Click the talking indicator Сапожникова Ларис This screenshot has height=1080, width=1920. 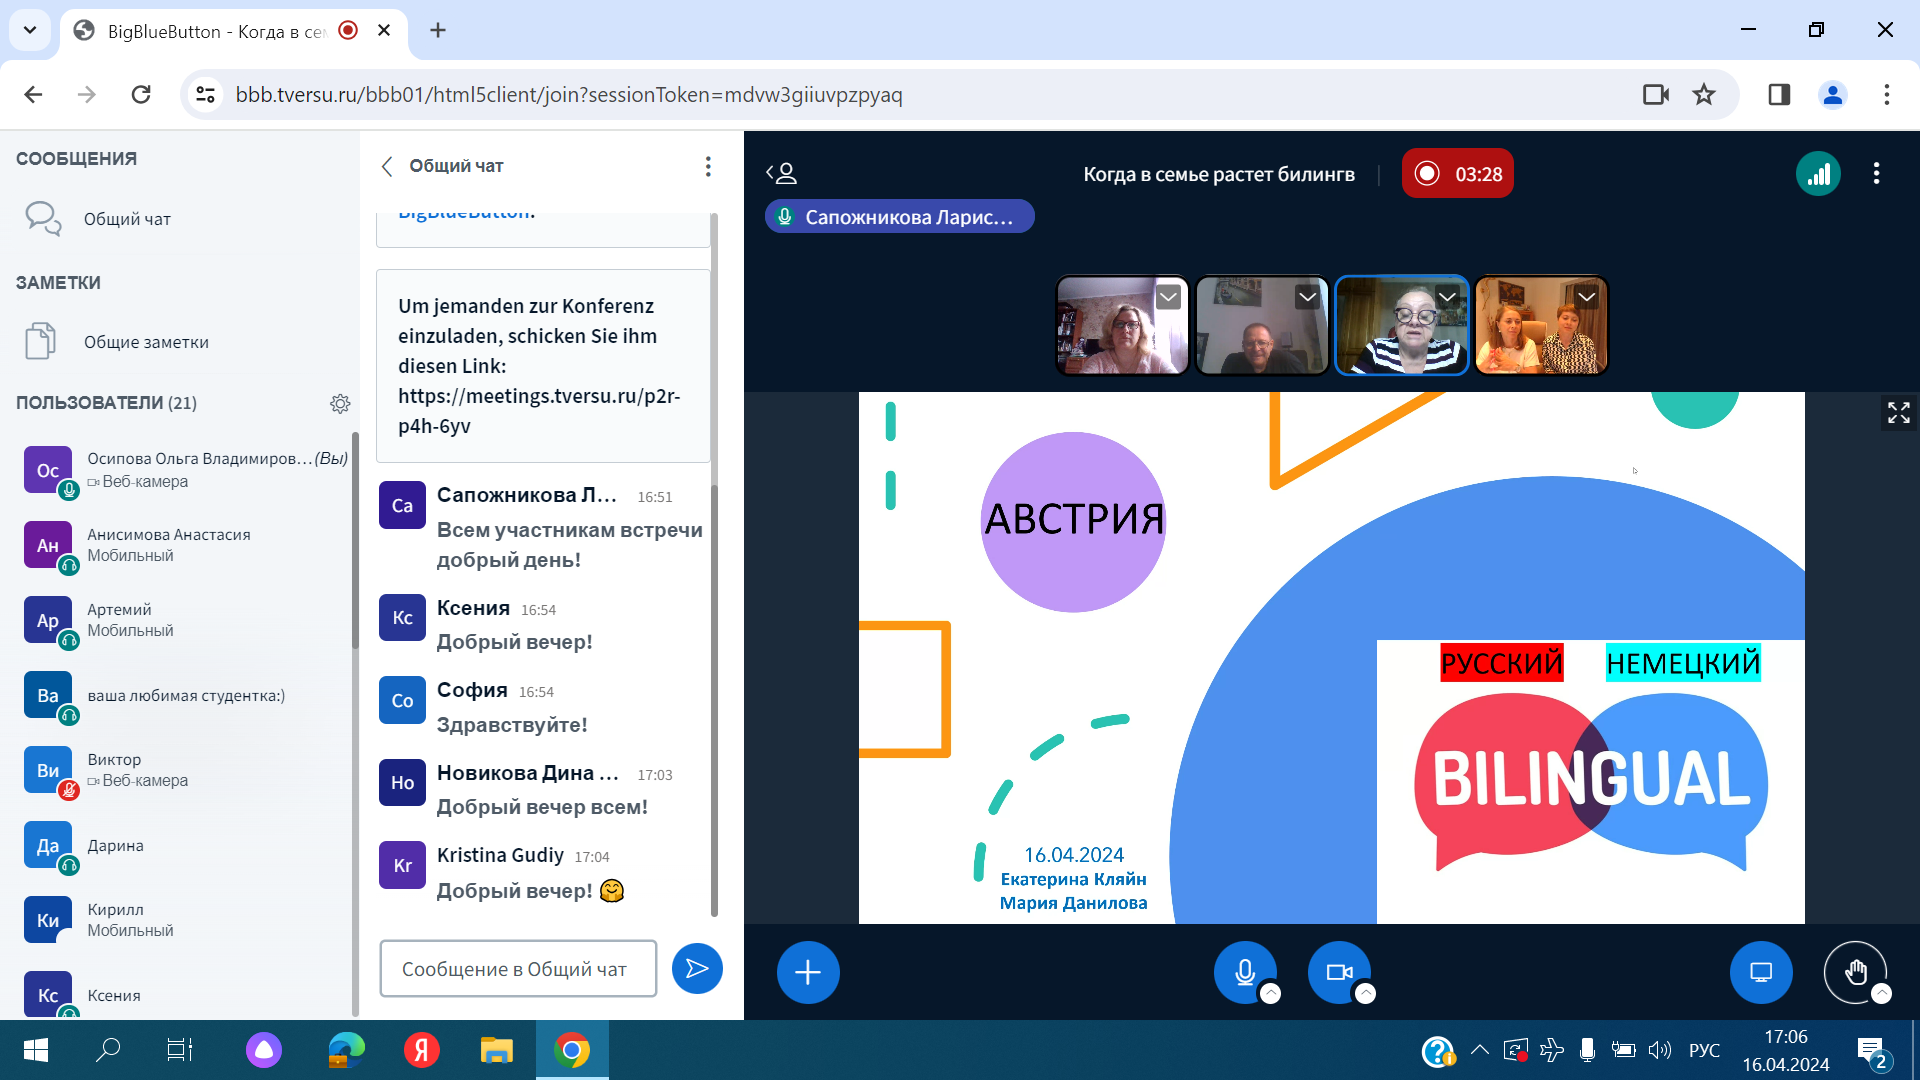click(899, 217)
